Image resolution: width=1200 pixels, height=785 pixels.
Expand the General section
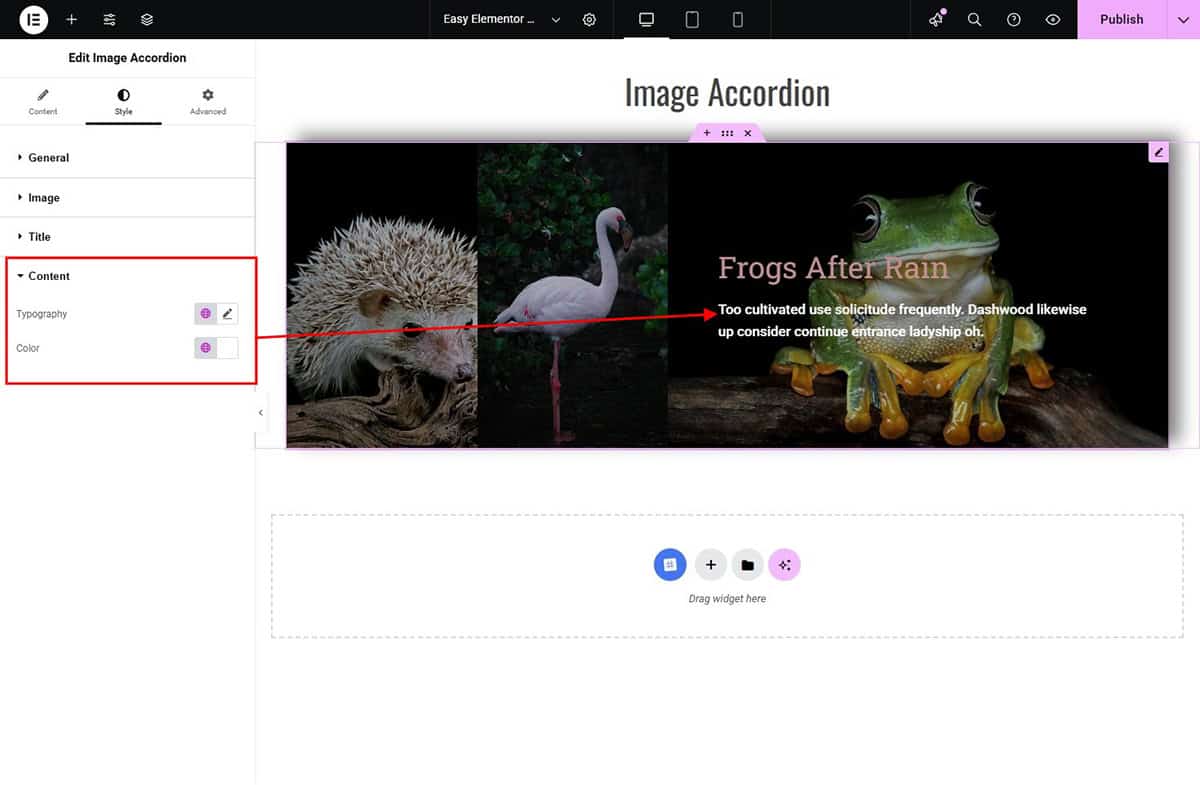click(x=127, y=158)
